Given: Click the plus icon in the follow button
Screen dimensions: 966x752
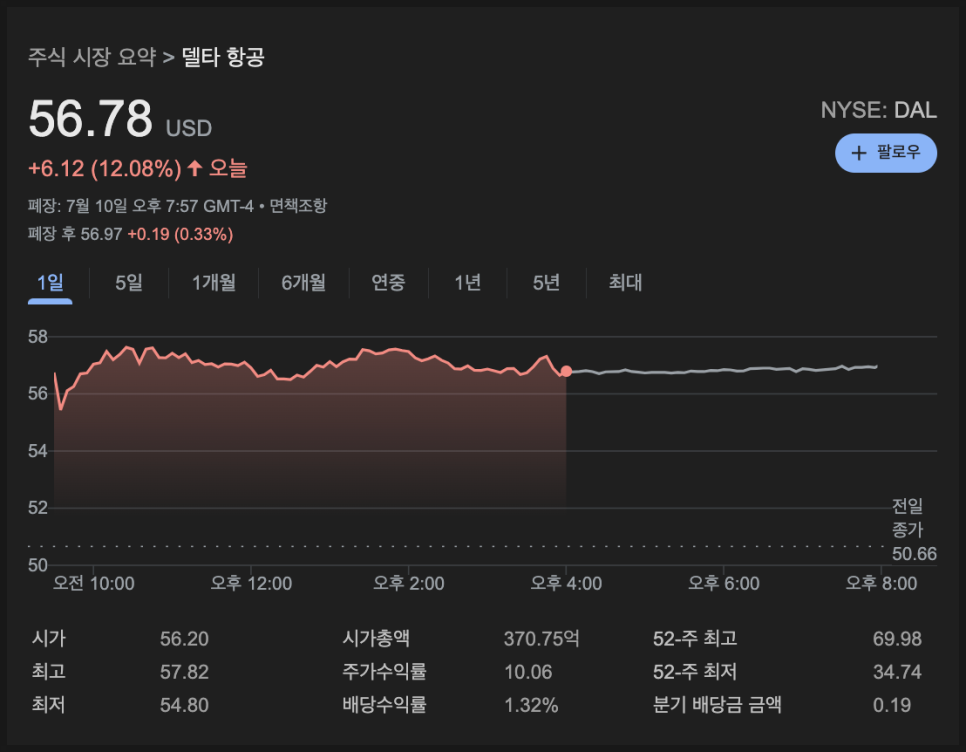Looking at the screenshot, I should coord(858,153).
